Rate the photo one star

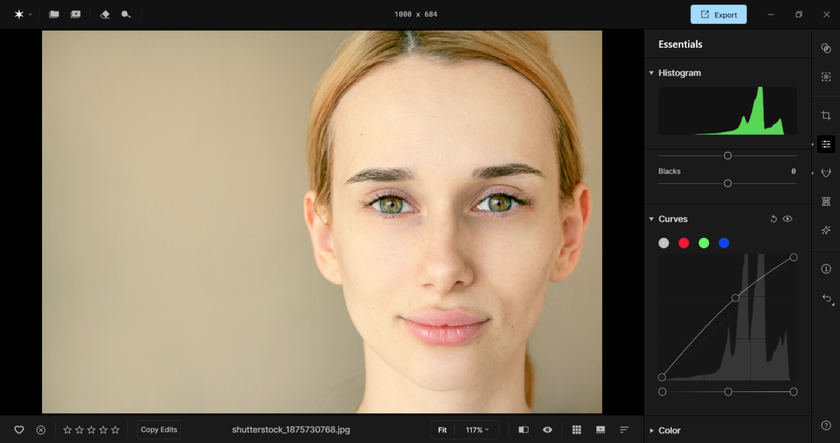[68, 430]
